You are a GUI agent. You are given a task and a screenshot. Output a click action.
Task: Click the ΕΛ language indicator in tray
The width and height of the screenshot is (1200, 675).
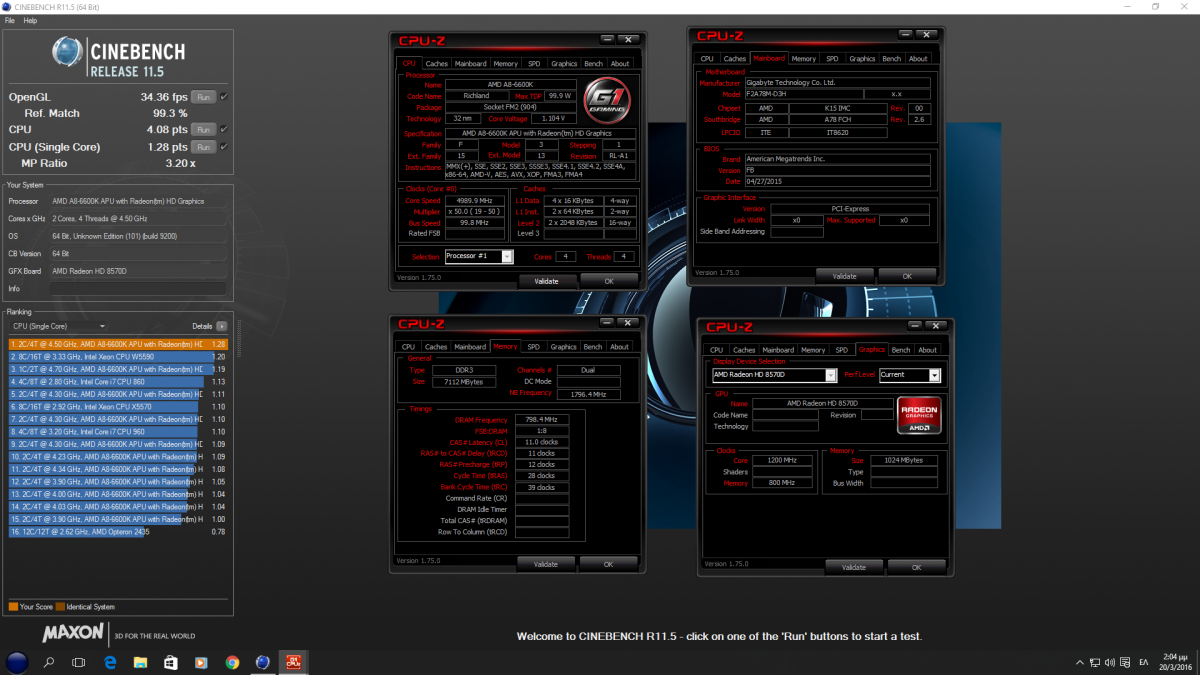(x=1143, y=662)
